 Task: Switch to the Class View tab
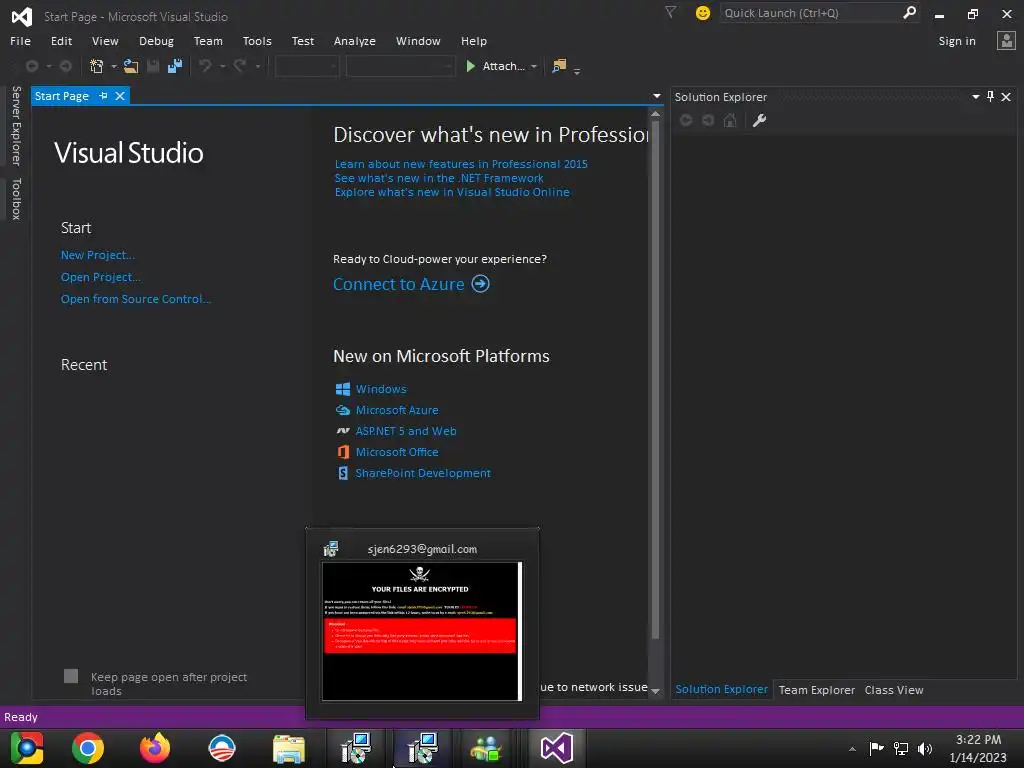tap(894, 690)
